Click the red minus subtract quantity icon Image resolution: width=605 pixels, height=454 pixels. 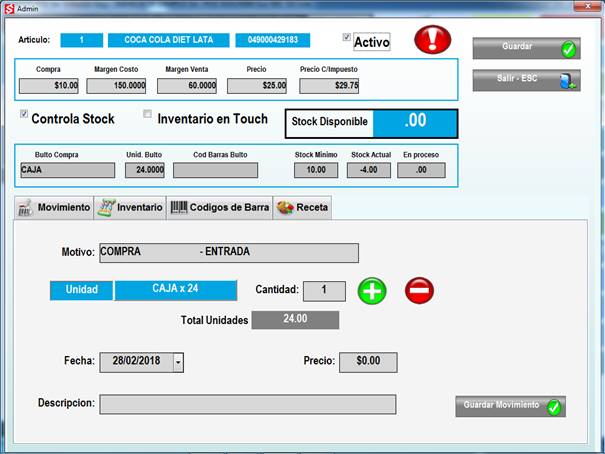[x=419, y=290]
